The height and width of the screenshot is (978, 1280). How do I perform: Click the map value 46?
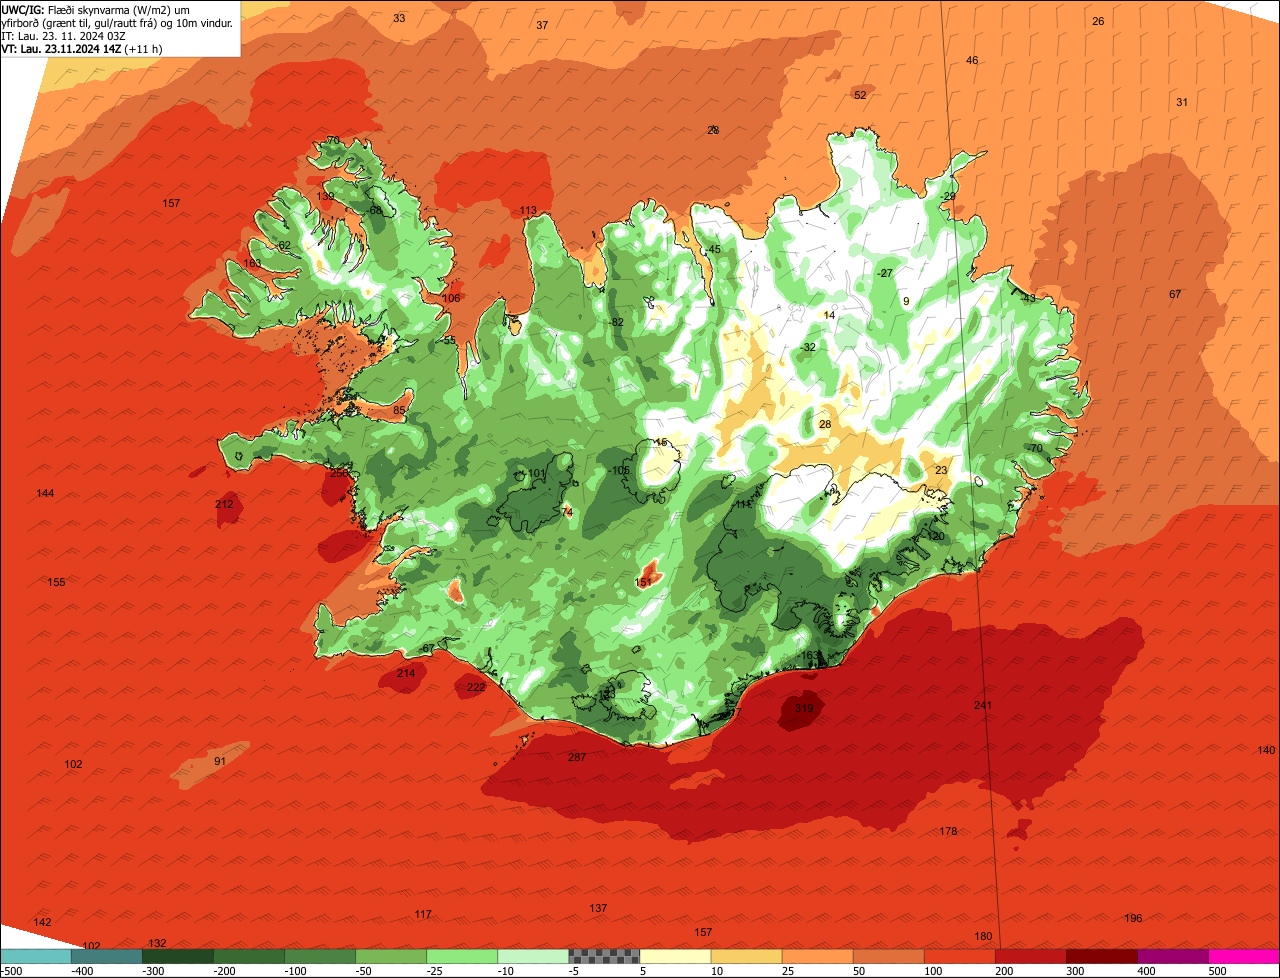[x=972, y=60]
